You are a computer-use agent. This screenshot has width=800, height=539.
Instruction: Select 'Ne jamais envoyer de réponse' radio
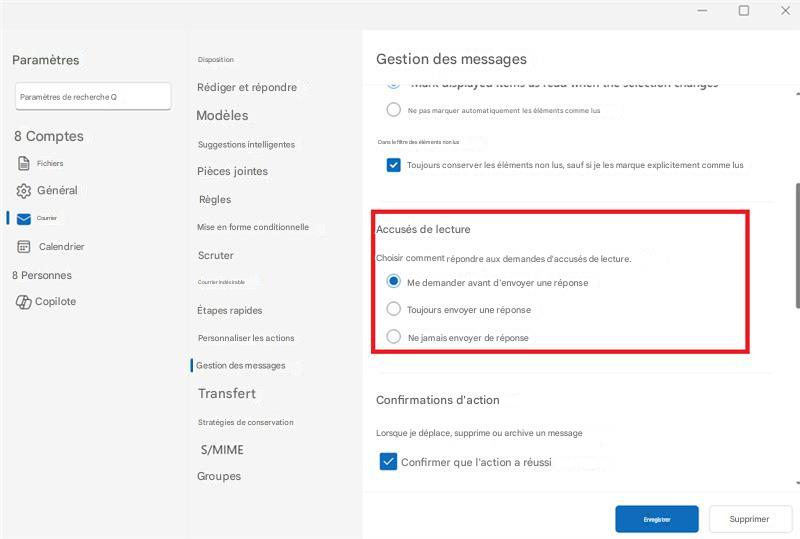pyautogui.click(x=393, y=336)
